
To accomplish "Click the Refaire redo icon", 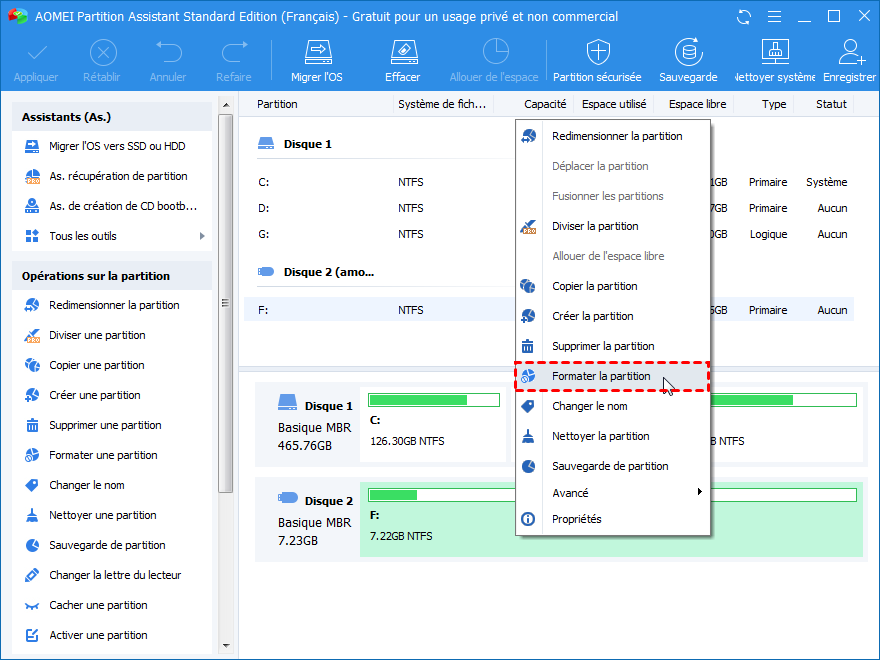I will (x=234, y=53).
